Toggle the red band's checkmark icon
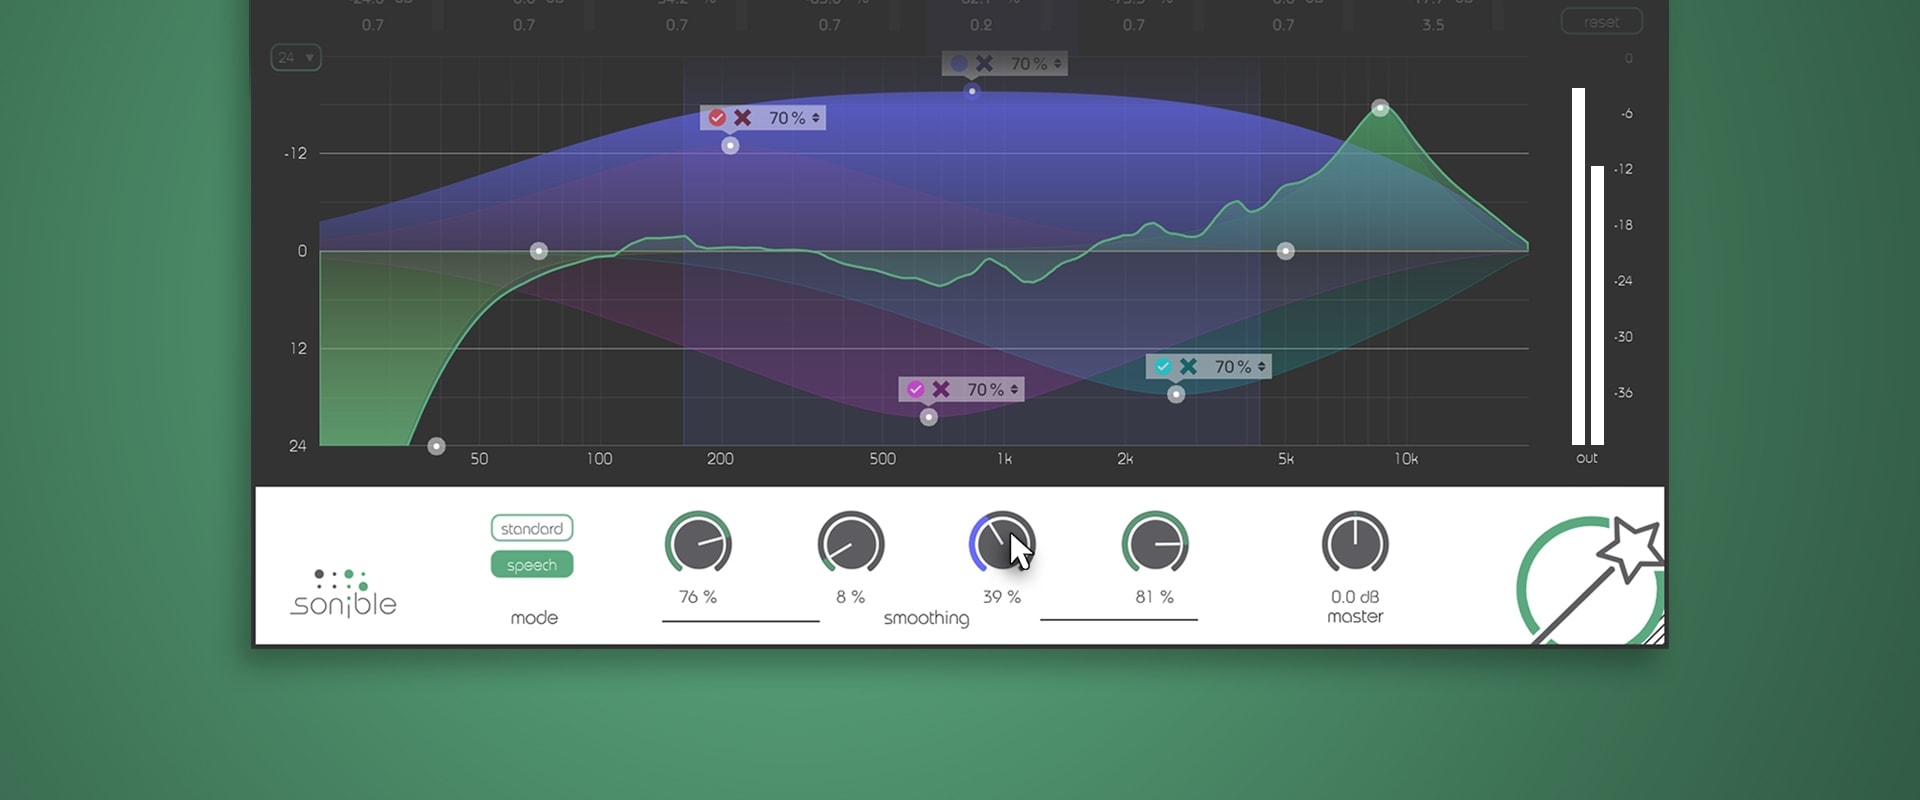This screenshot has height=800, width=1920. 717,118
